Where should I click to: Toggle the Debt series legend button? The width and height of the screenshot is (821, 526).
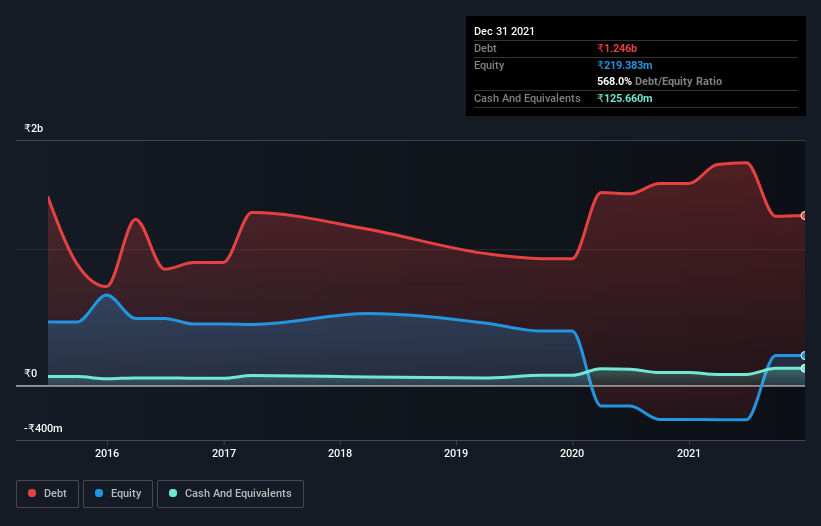coord(48,494)
